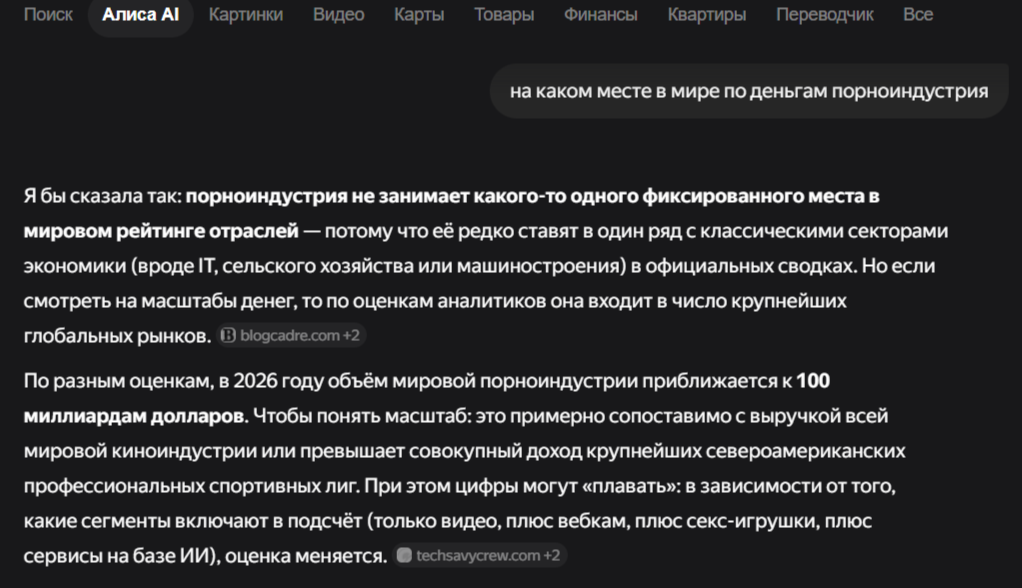Go to the Карты tab
The height and width of the screenshot is (588, 1022).
pos(419,14)
